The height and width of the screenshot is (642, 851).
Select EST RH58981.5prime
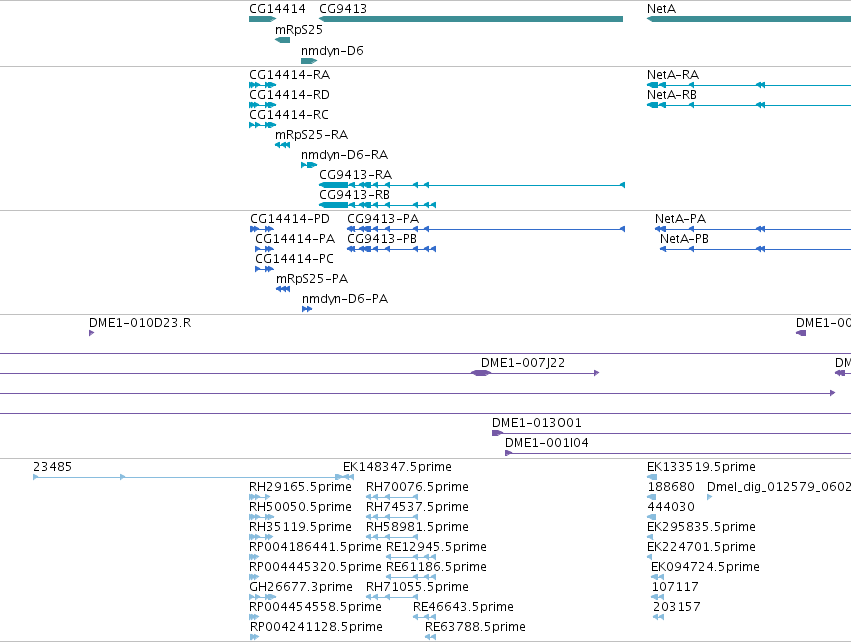pyautogui.click(x=417, y=527)
